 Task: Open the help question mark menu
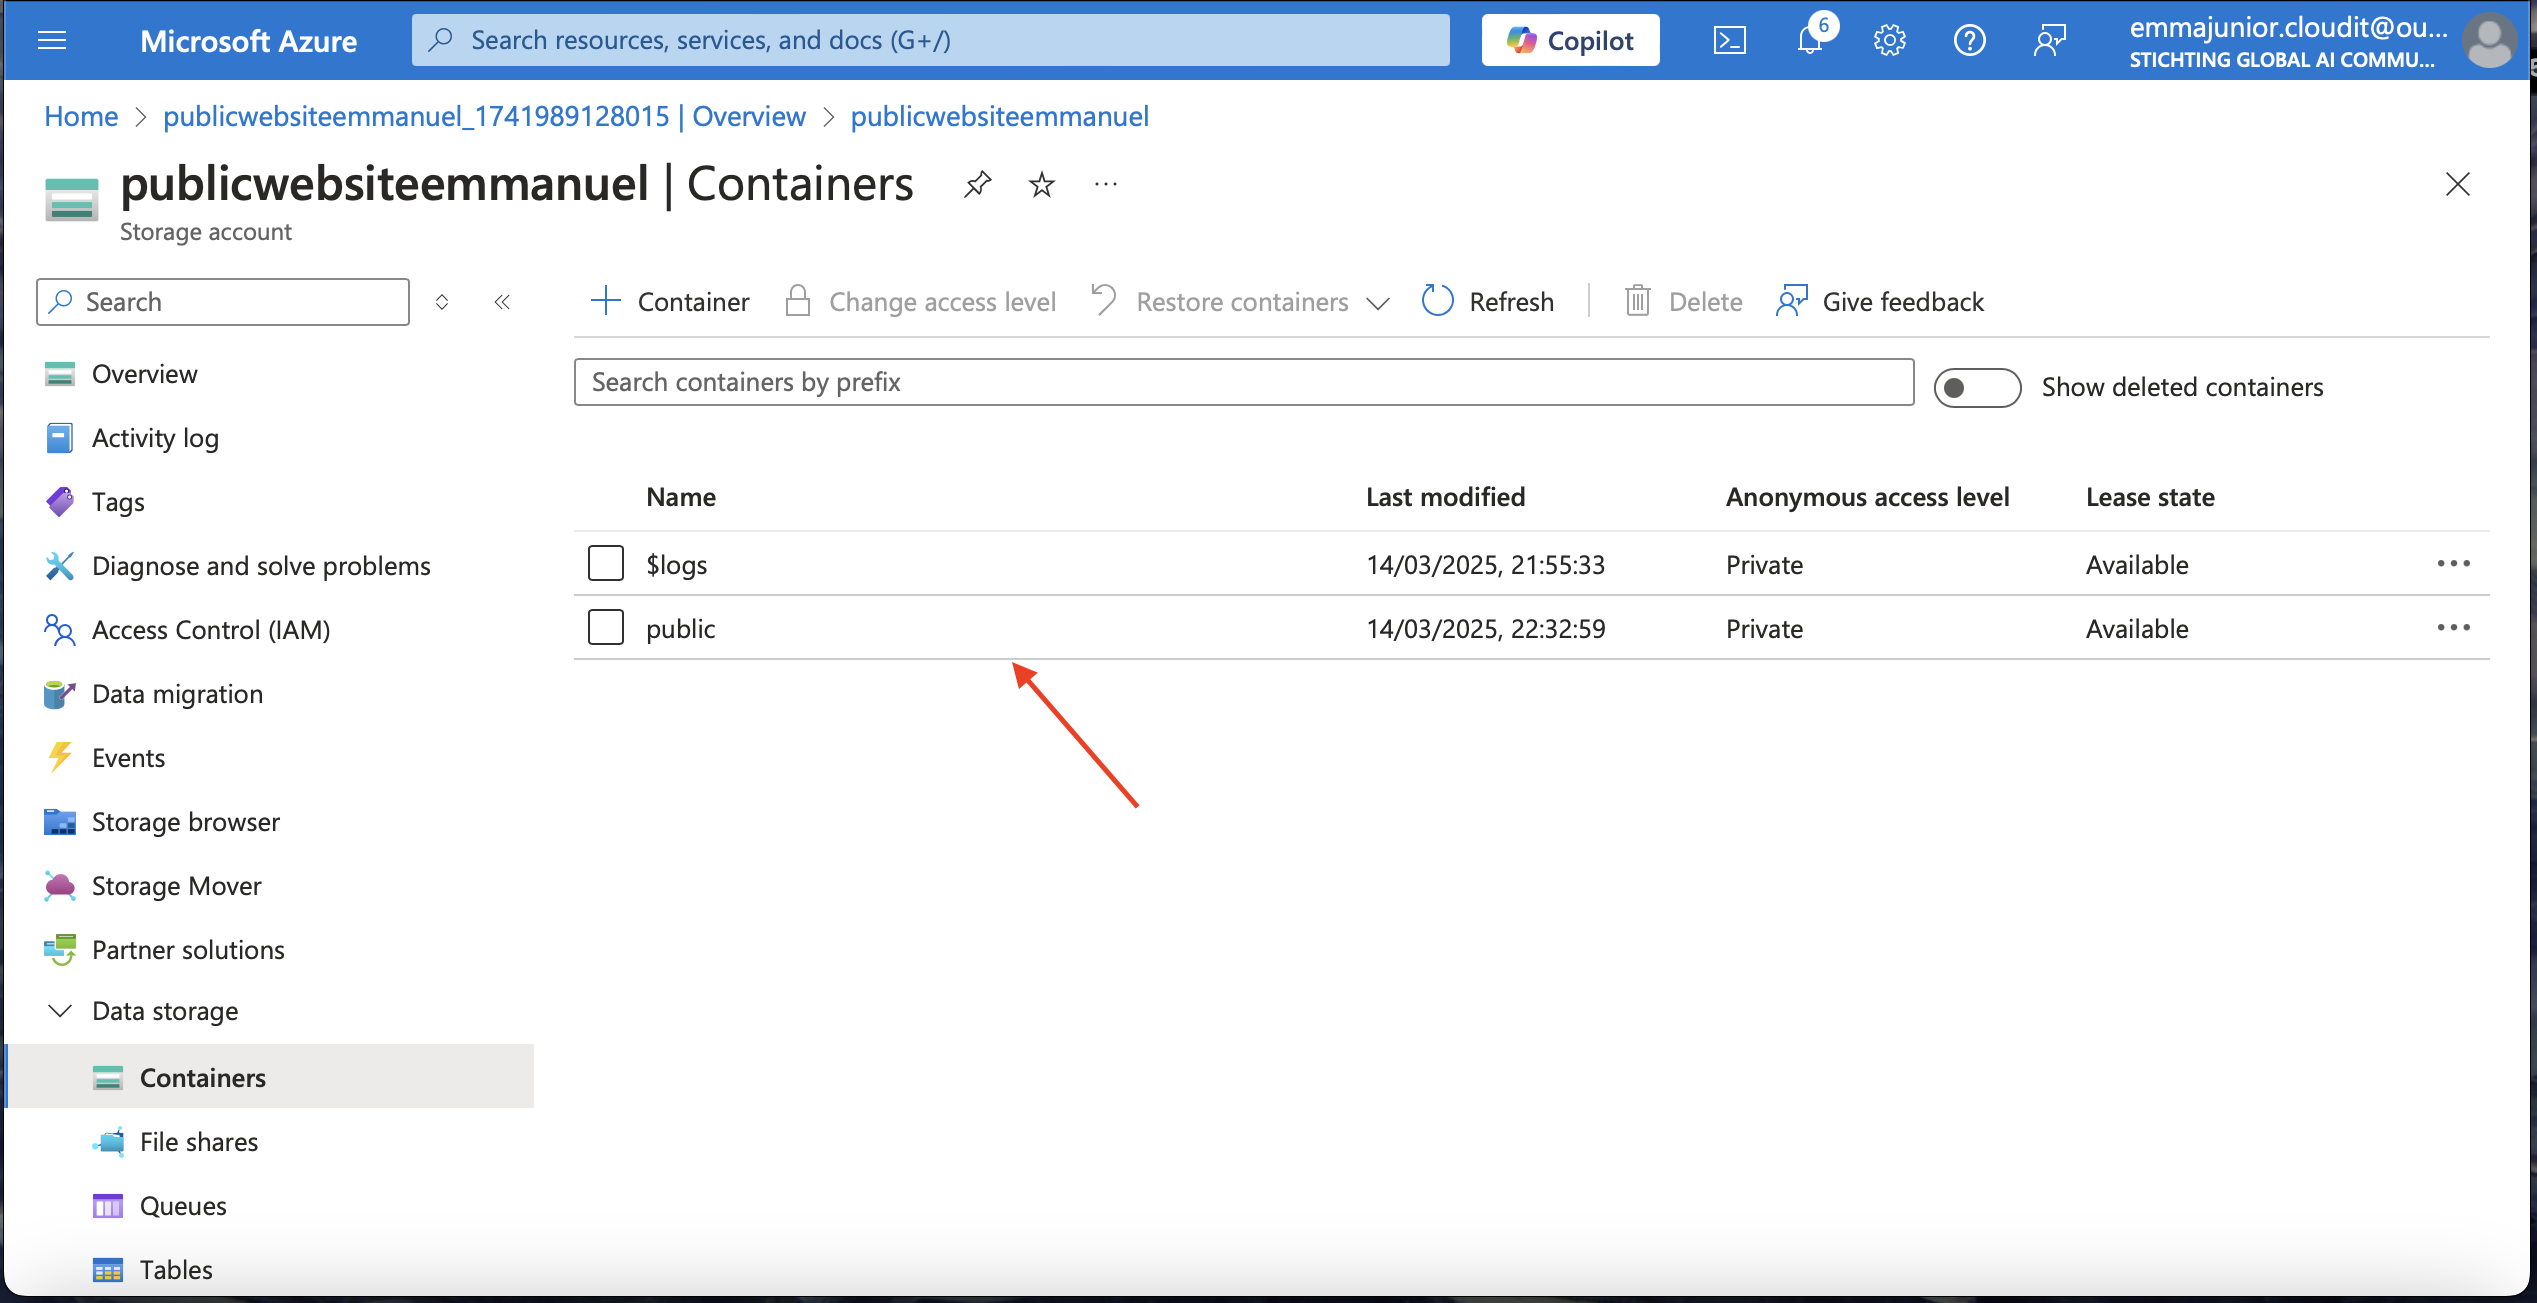1969,40
